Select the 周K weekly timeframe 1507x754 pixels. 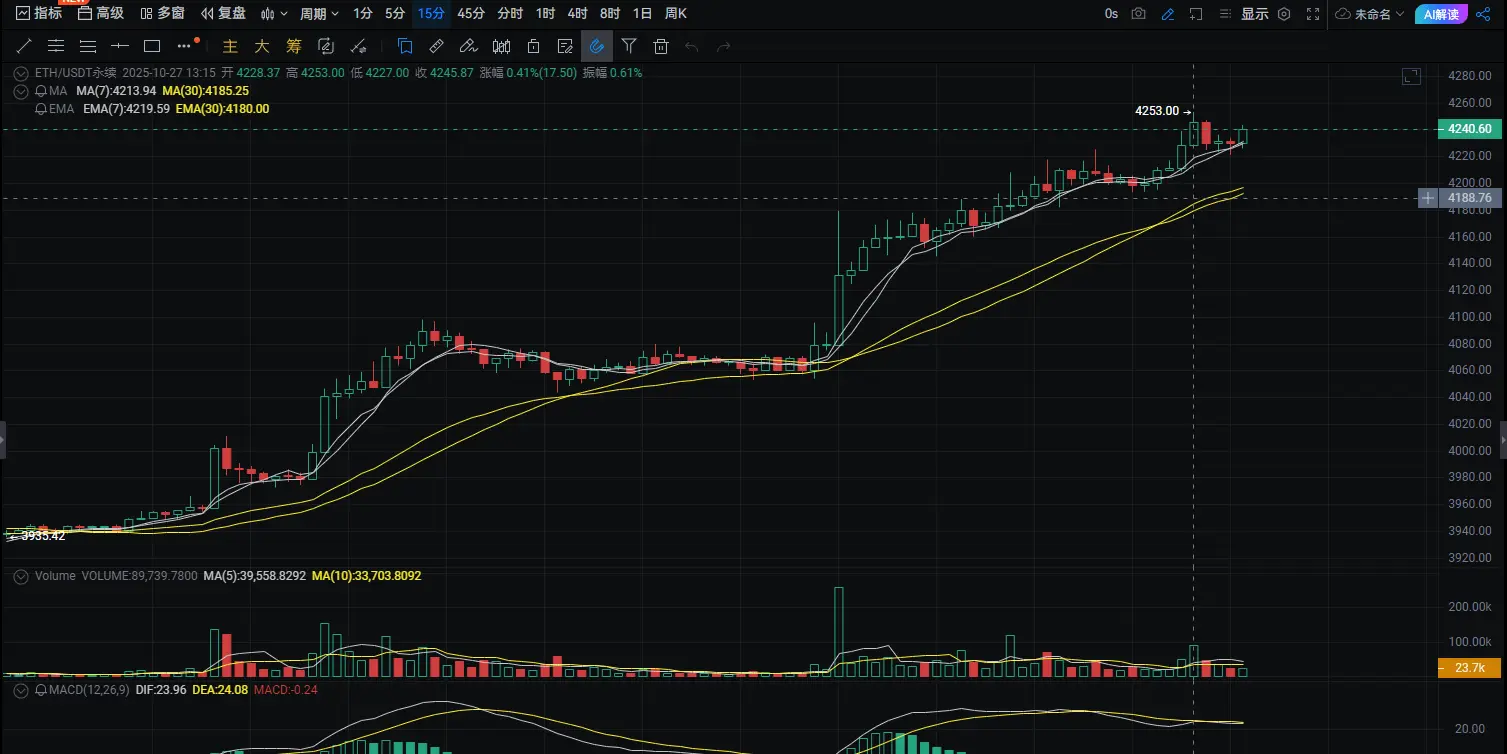point(676,14)
